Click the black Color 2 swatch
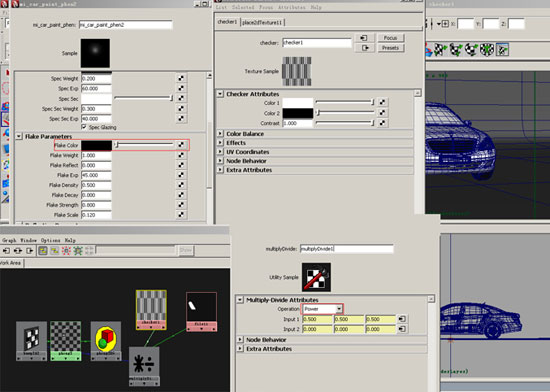Screen dimensions: 550x392 tap(298, 113)
